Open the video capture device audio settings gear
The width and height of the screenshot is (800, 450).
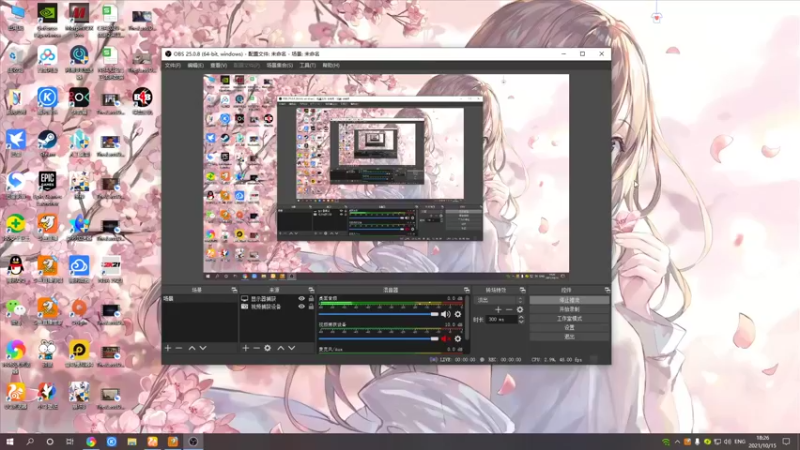click(x=458, y=339)
